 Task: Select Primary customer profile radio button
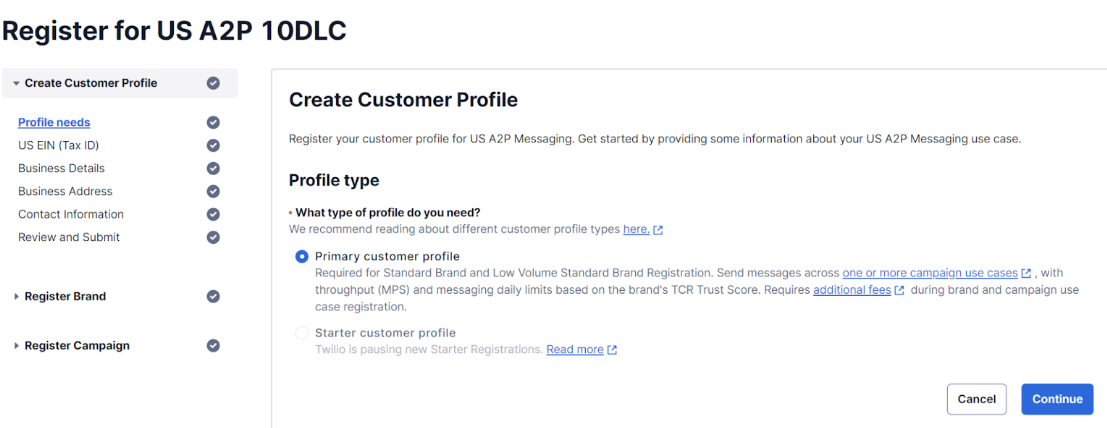click(x=302, y=257)
